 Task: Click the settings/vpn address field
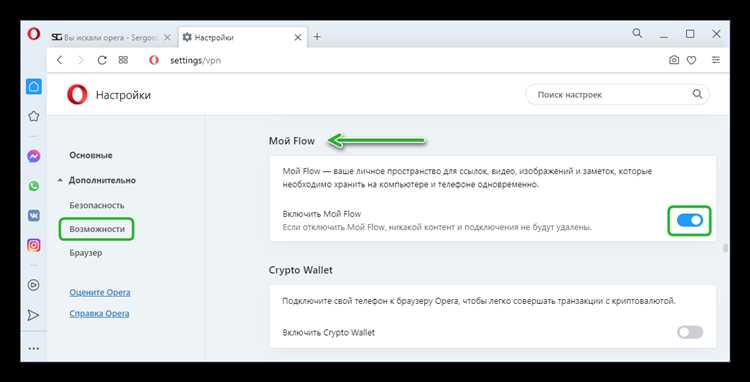point(196,60)
